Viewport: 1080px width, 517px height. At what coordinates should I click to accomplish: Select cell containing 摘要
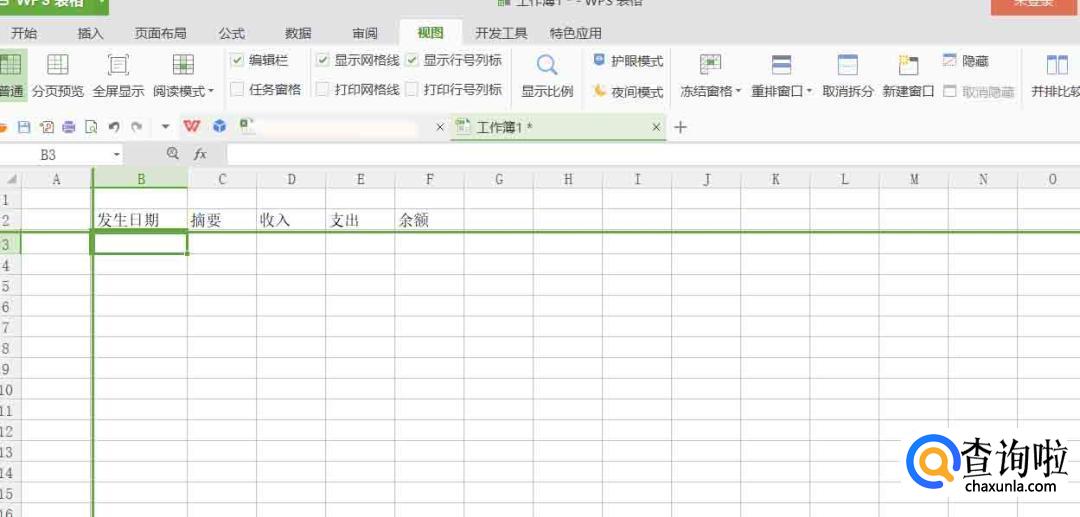point(222,220)
